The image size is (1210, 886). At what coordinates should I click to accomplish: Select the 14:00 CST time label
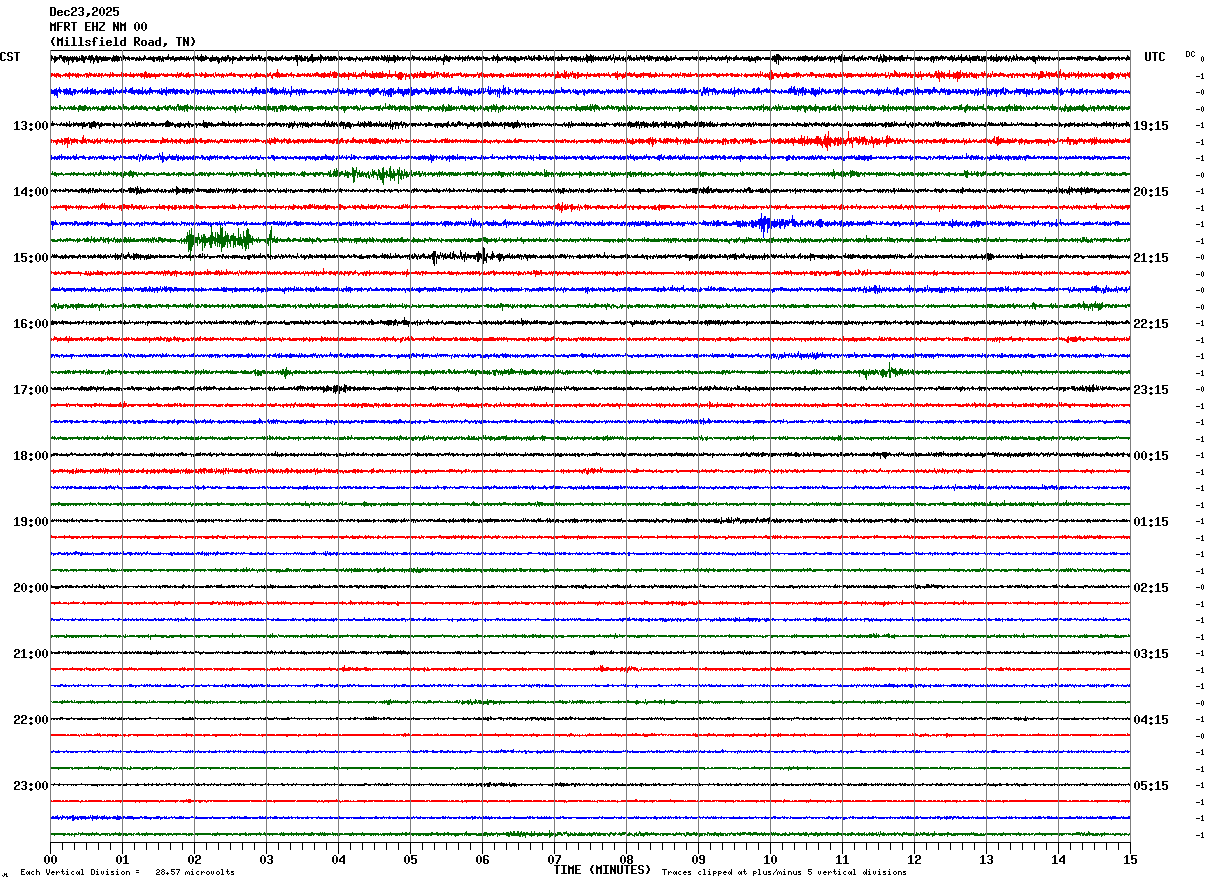coord(31,192)
